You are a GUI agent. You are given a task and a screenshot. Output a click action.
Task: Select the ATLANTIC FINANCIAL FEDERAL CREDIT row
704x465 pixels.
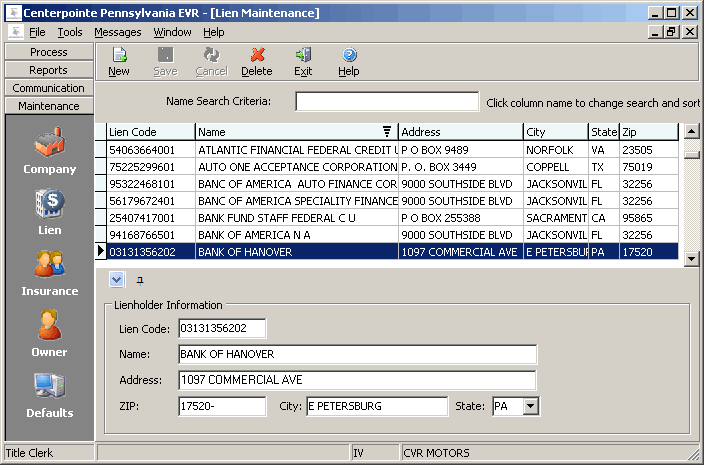[x=387, y=150]
